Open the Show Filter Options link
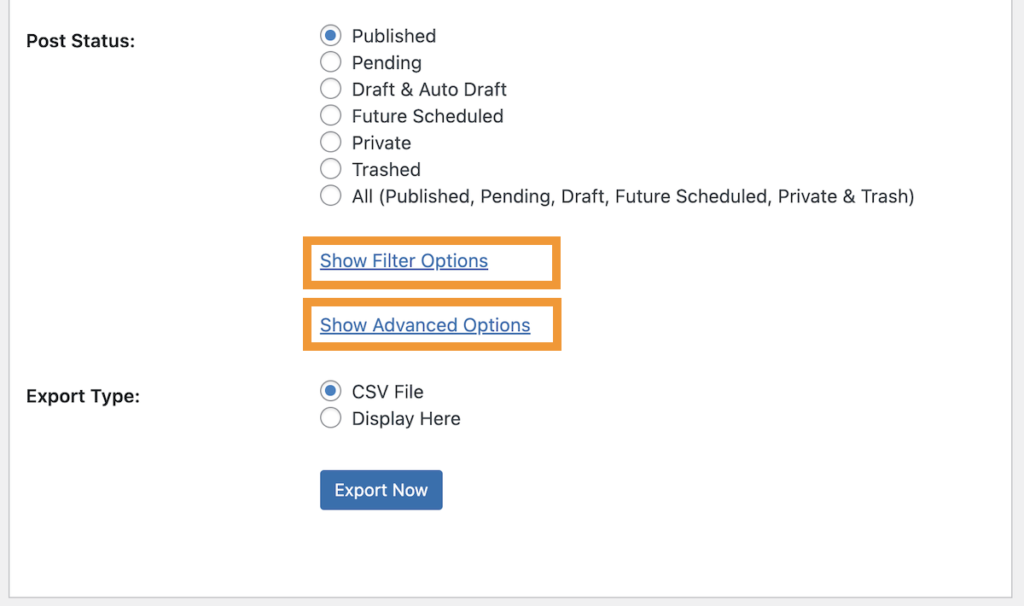The image size is (1024, 606). 404,261
